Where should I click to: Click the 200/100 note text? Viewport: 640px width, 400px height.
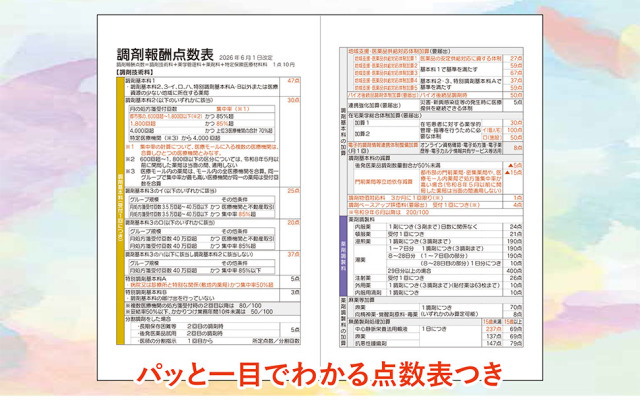click(417, 212)
